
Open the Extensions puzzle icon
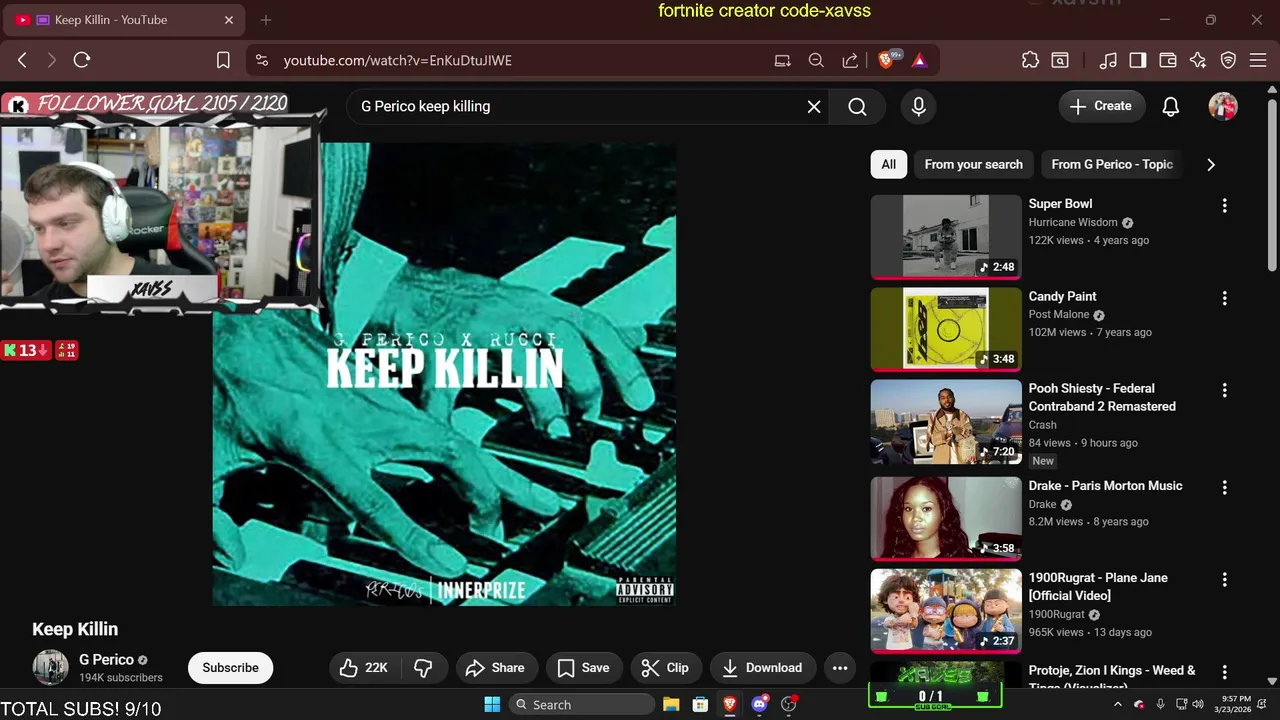point(1030,60)
